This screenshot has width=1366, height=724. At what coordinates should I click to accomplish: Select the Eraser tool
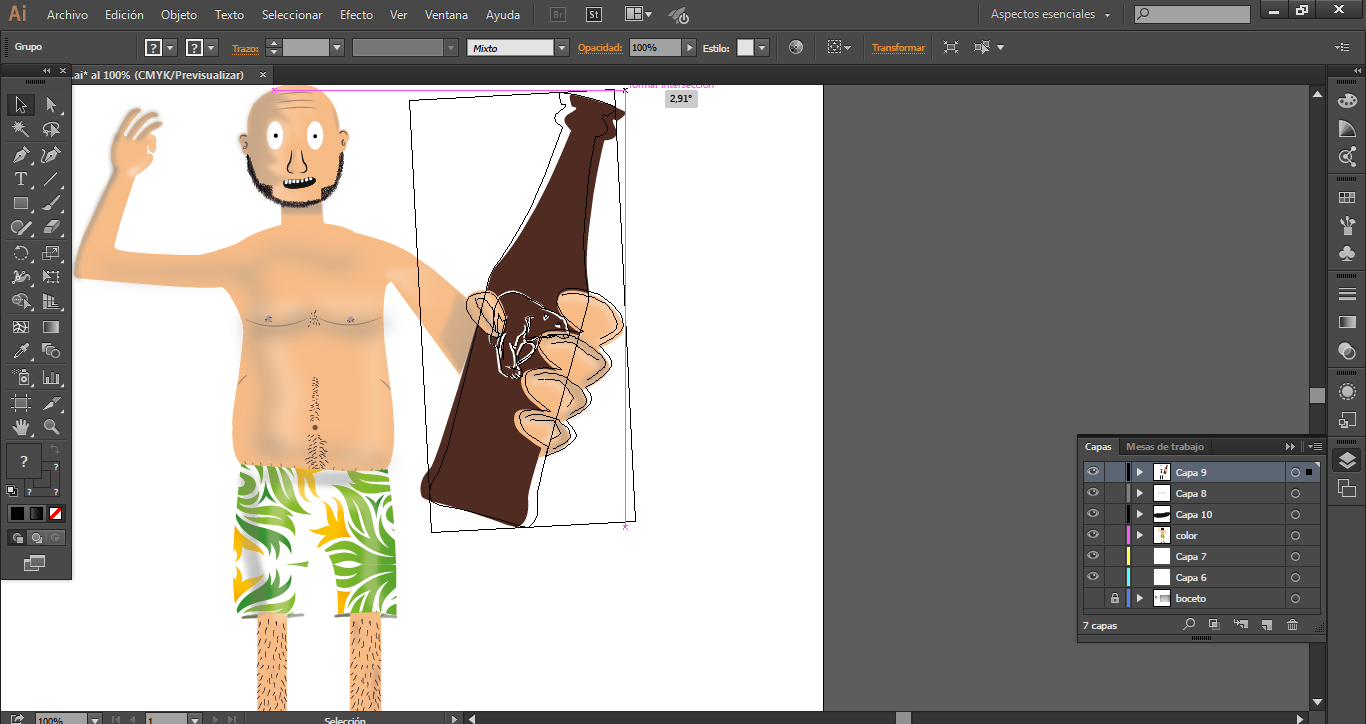[x=51, y=228]
